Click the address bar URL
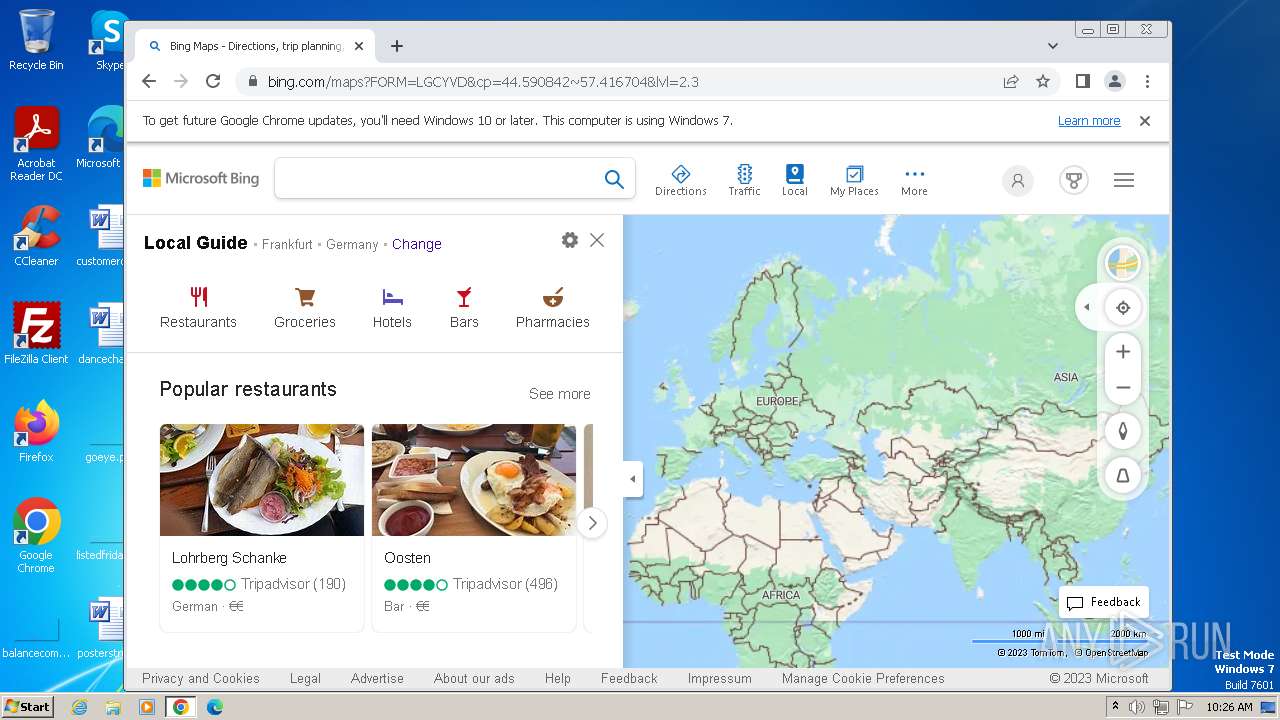The image size is (1280, 720). [483, 82]
